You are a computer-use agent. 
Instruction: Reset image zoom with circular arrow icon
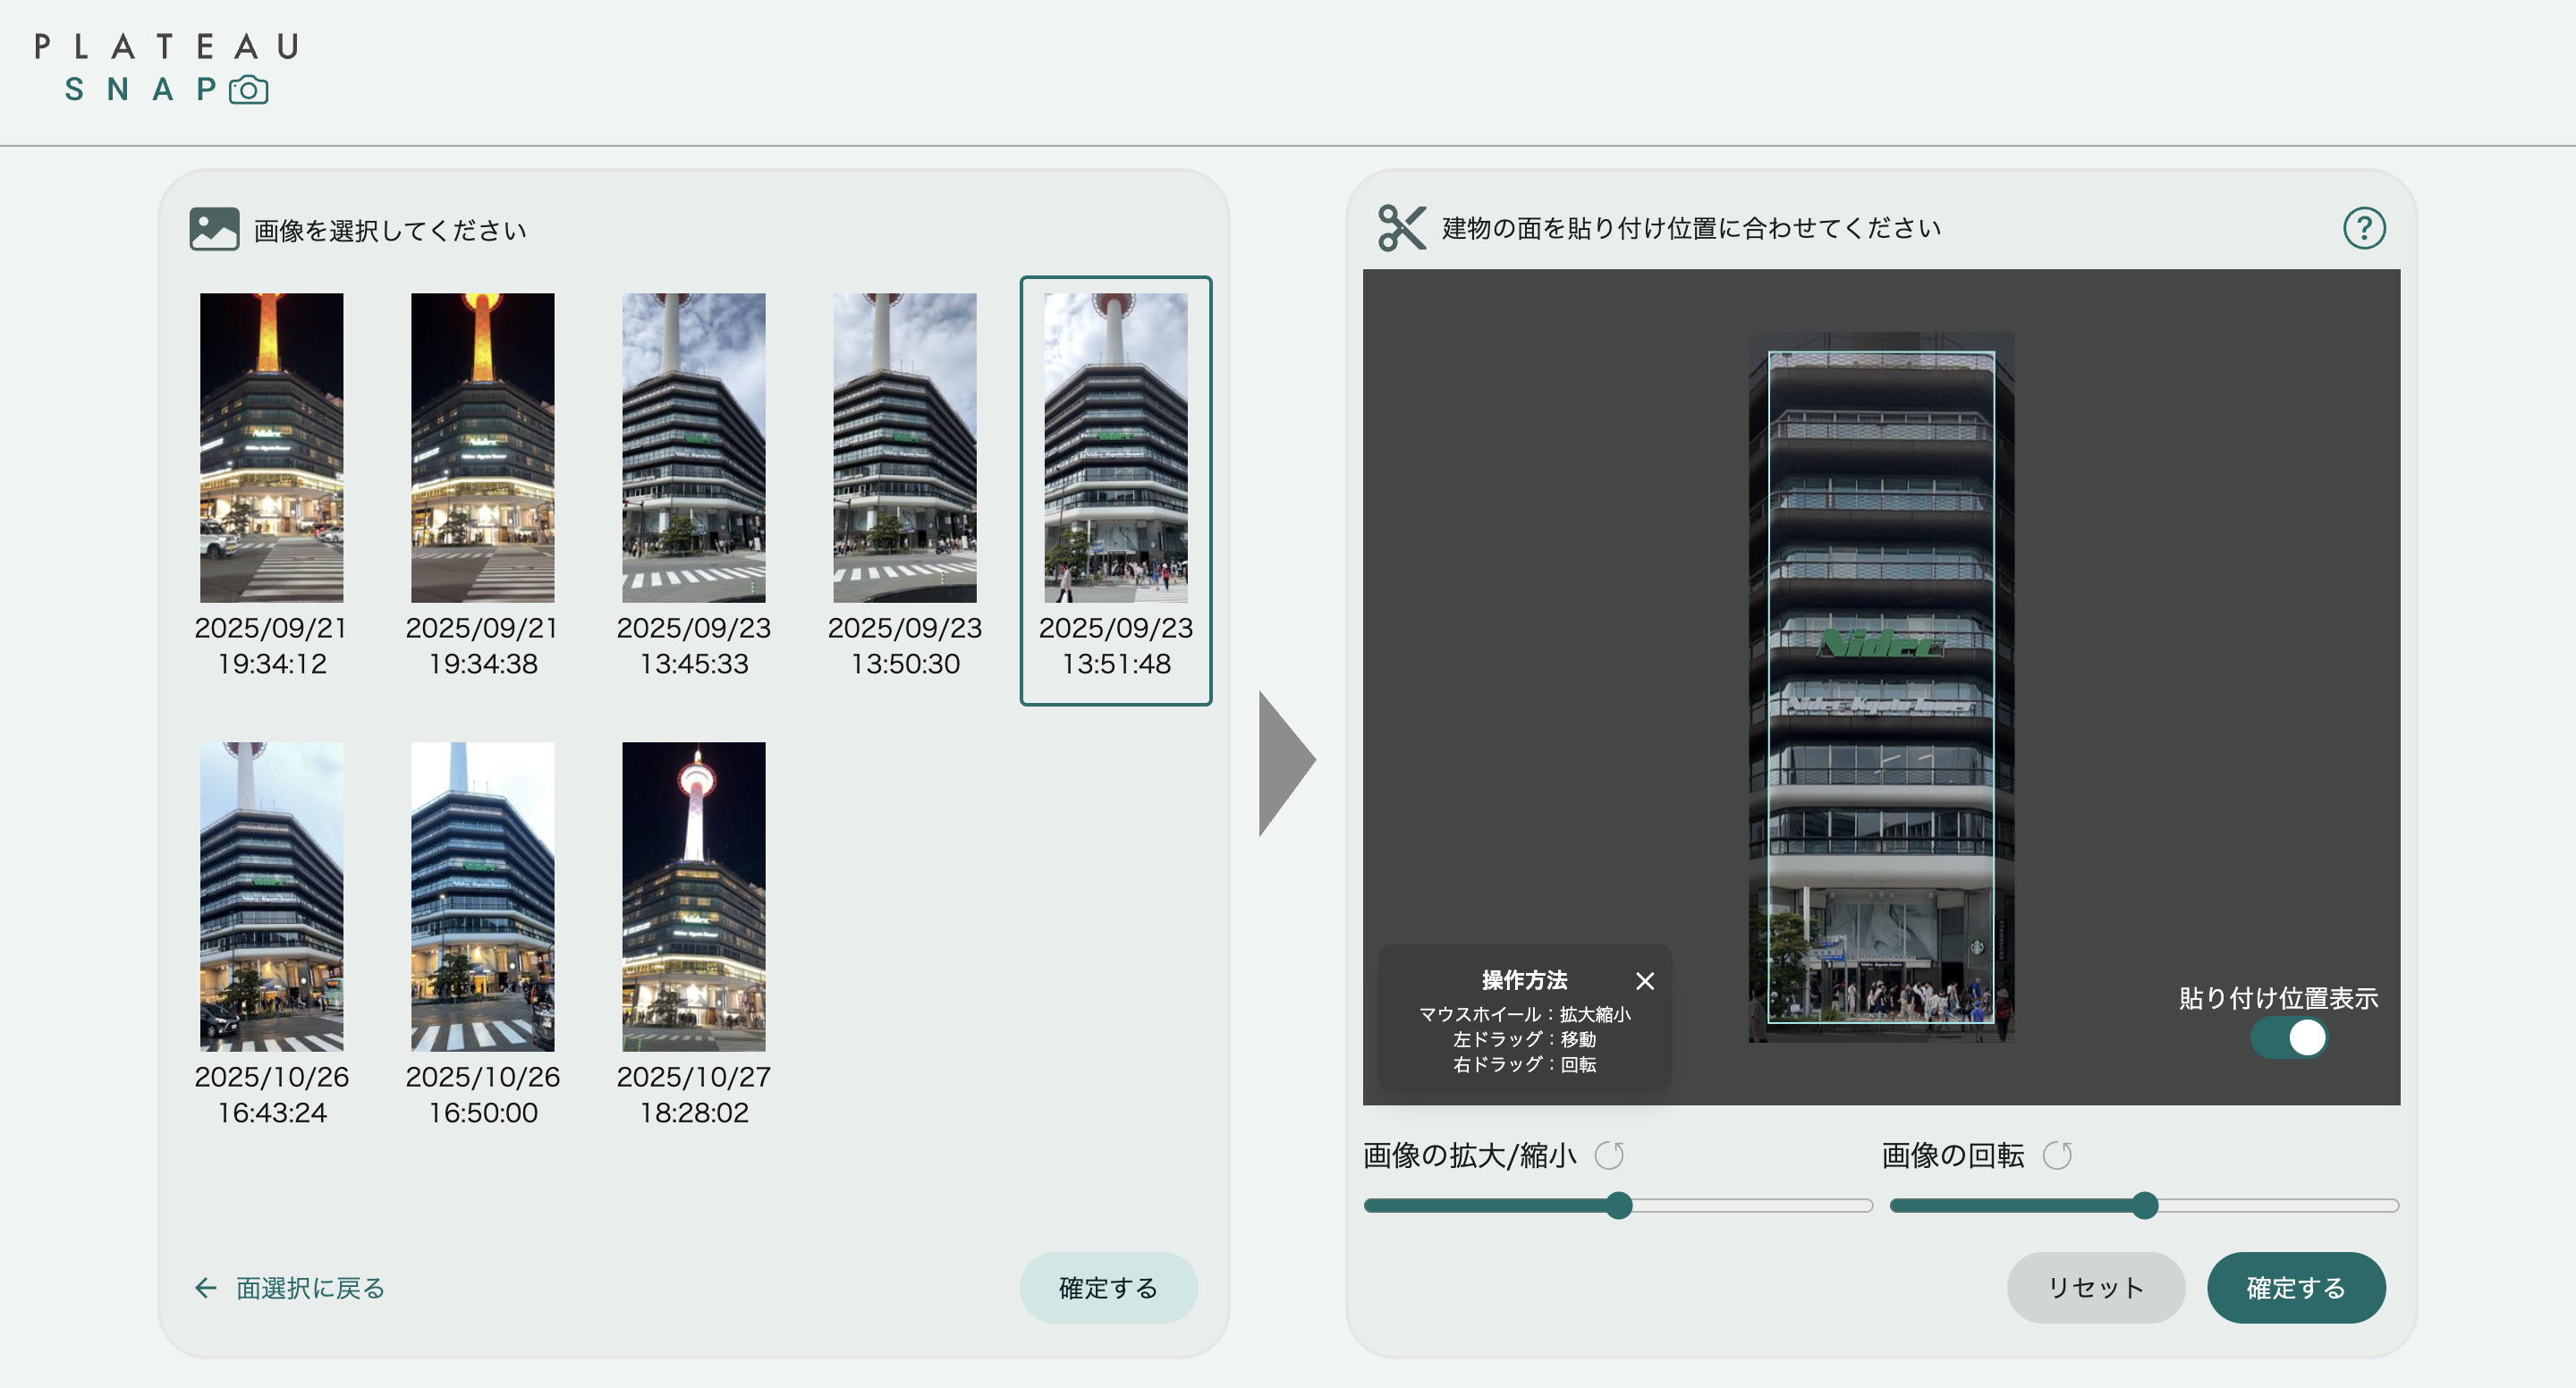pos(1609,1155)
